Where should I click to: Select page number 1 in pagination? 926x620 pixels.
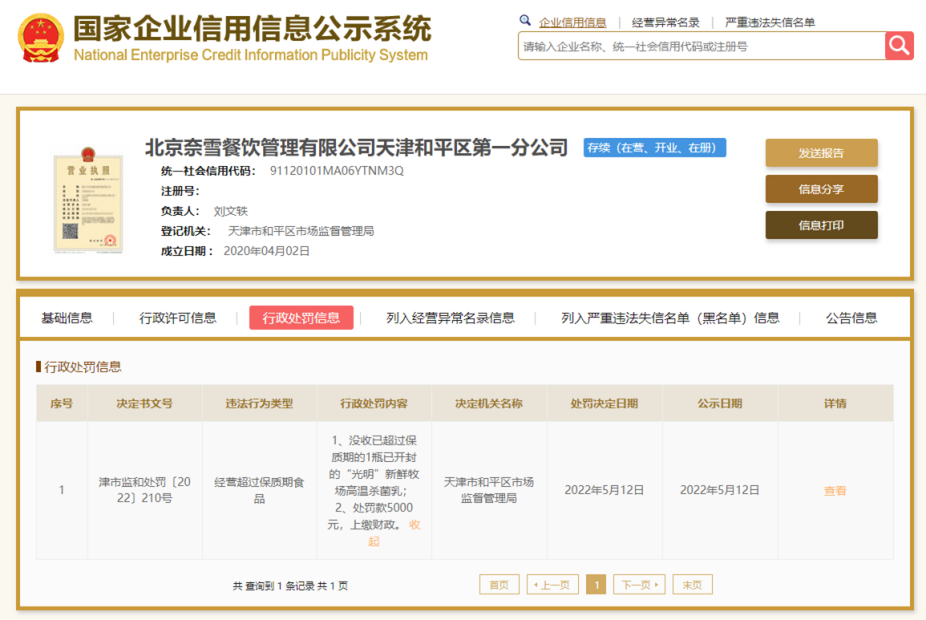point(596,585)
